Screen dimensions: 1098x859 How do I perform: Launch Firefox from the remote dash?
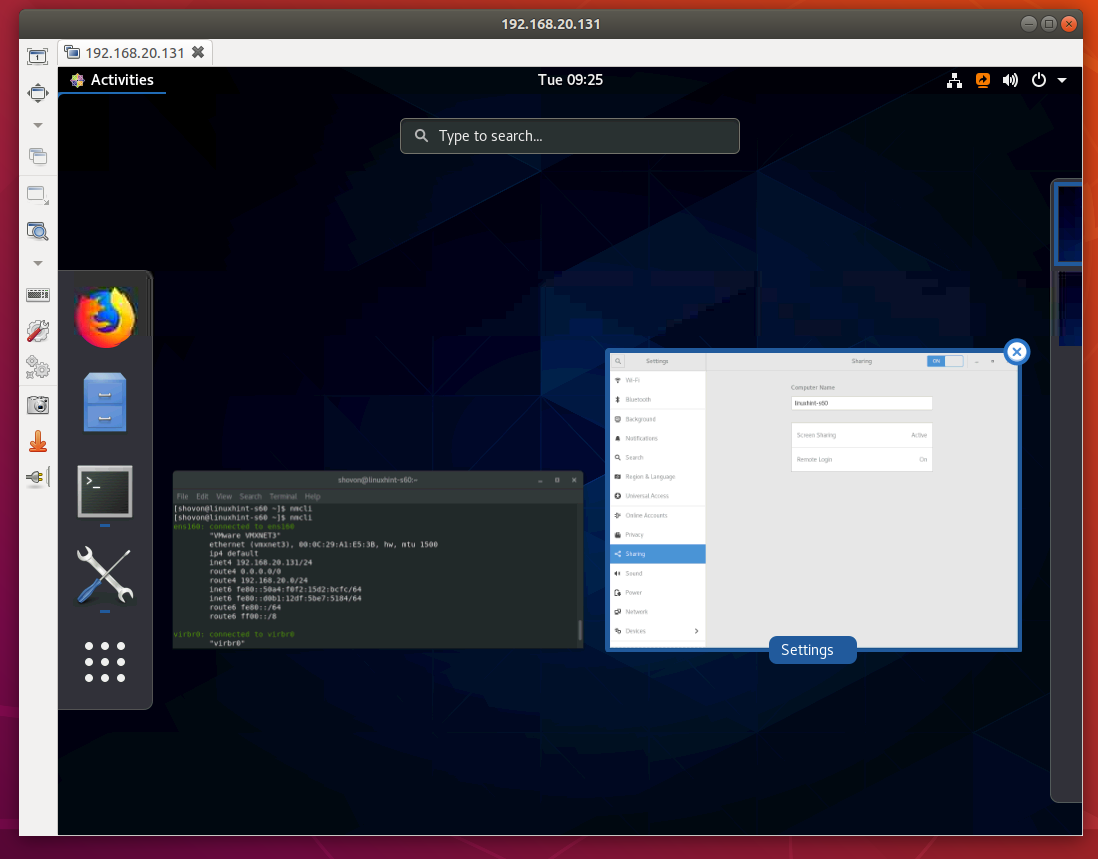coord(105,317)
